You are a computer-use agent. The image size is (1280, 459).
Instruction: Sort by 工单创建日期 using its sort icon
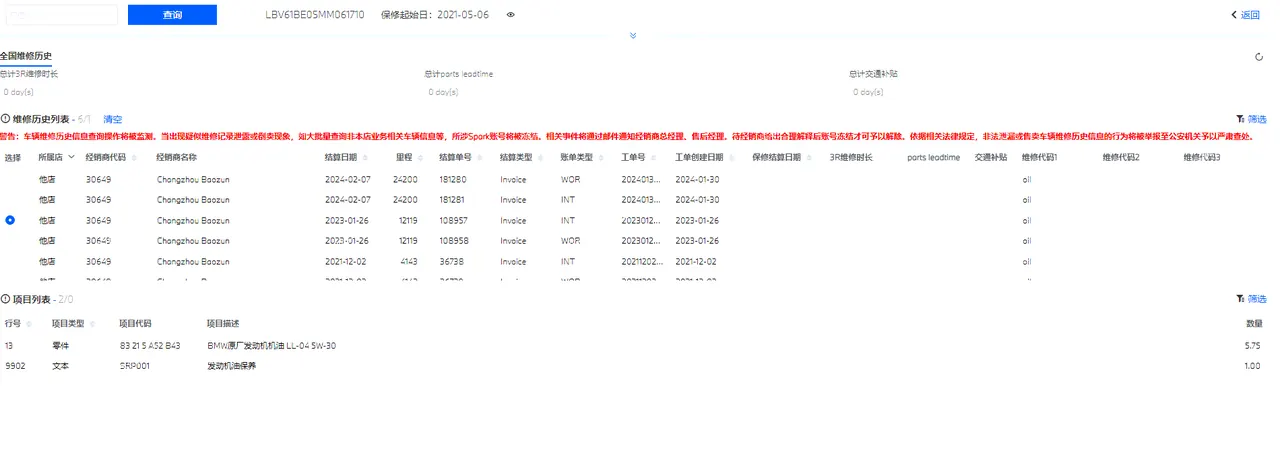coord(732,158)
